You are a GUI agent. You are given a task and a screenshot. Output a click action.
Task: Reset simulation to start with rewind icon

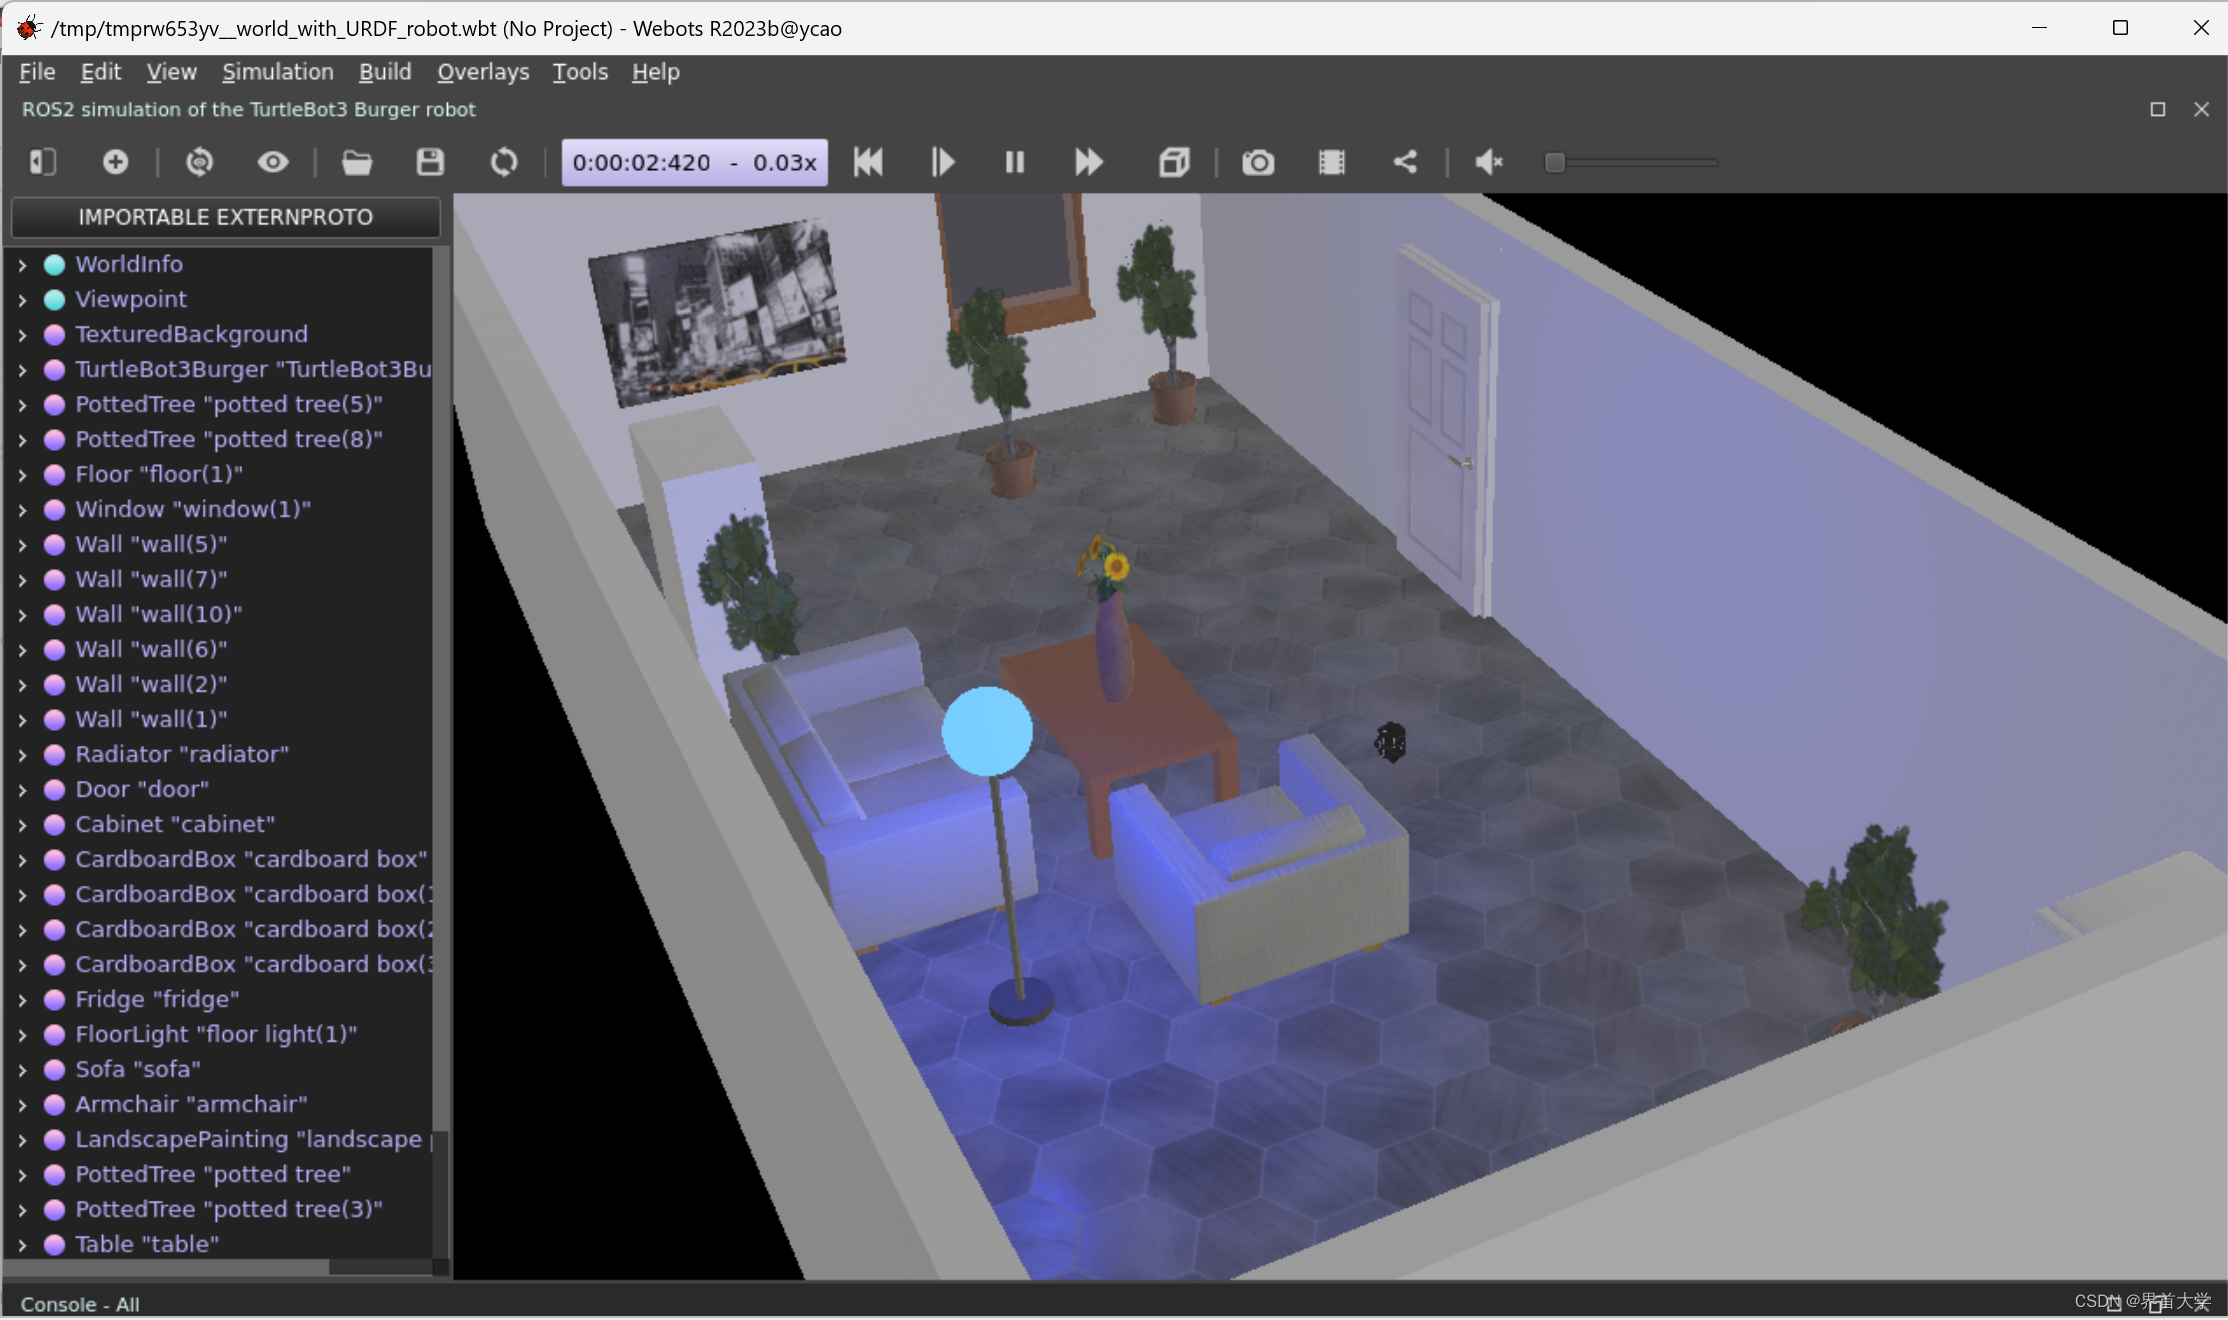pyautogui.click(x=868, y=162)
